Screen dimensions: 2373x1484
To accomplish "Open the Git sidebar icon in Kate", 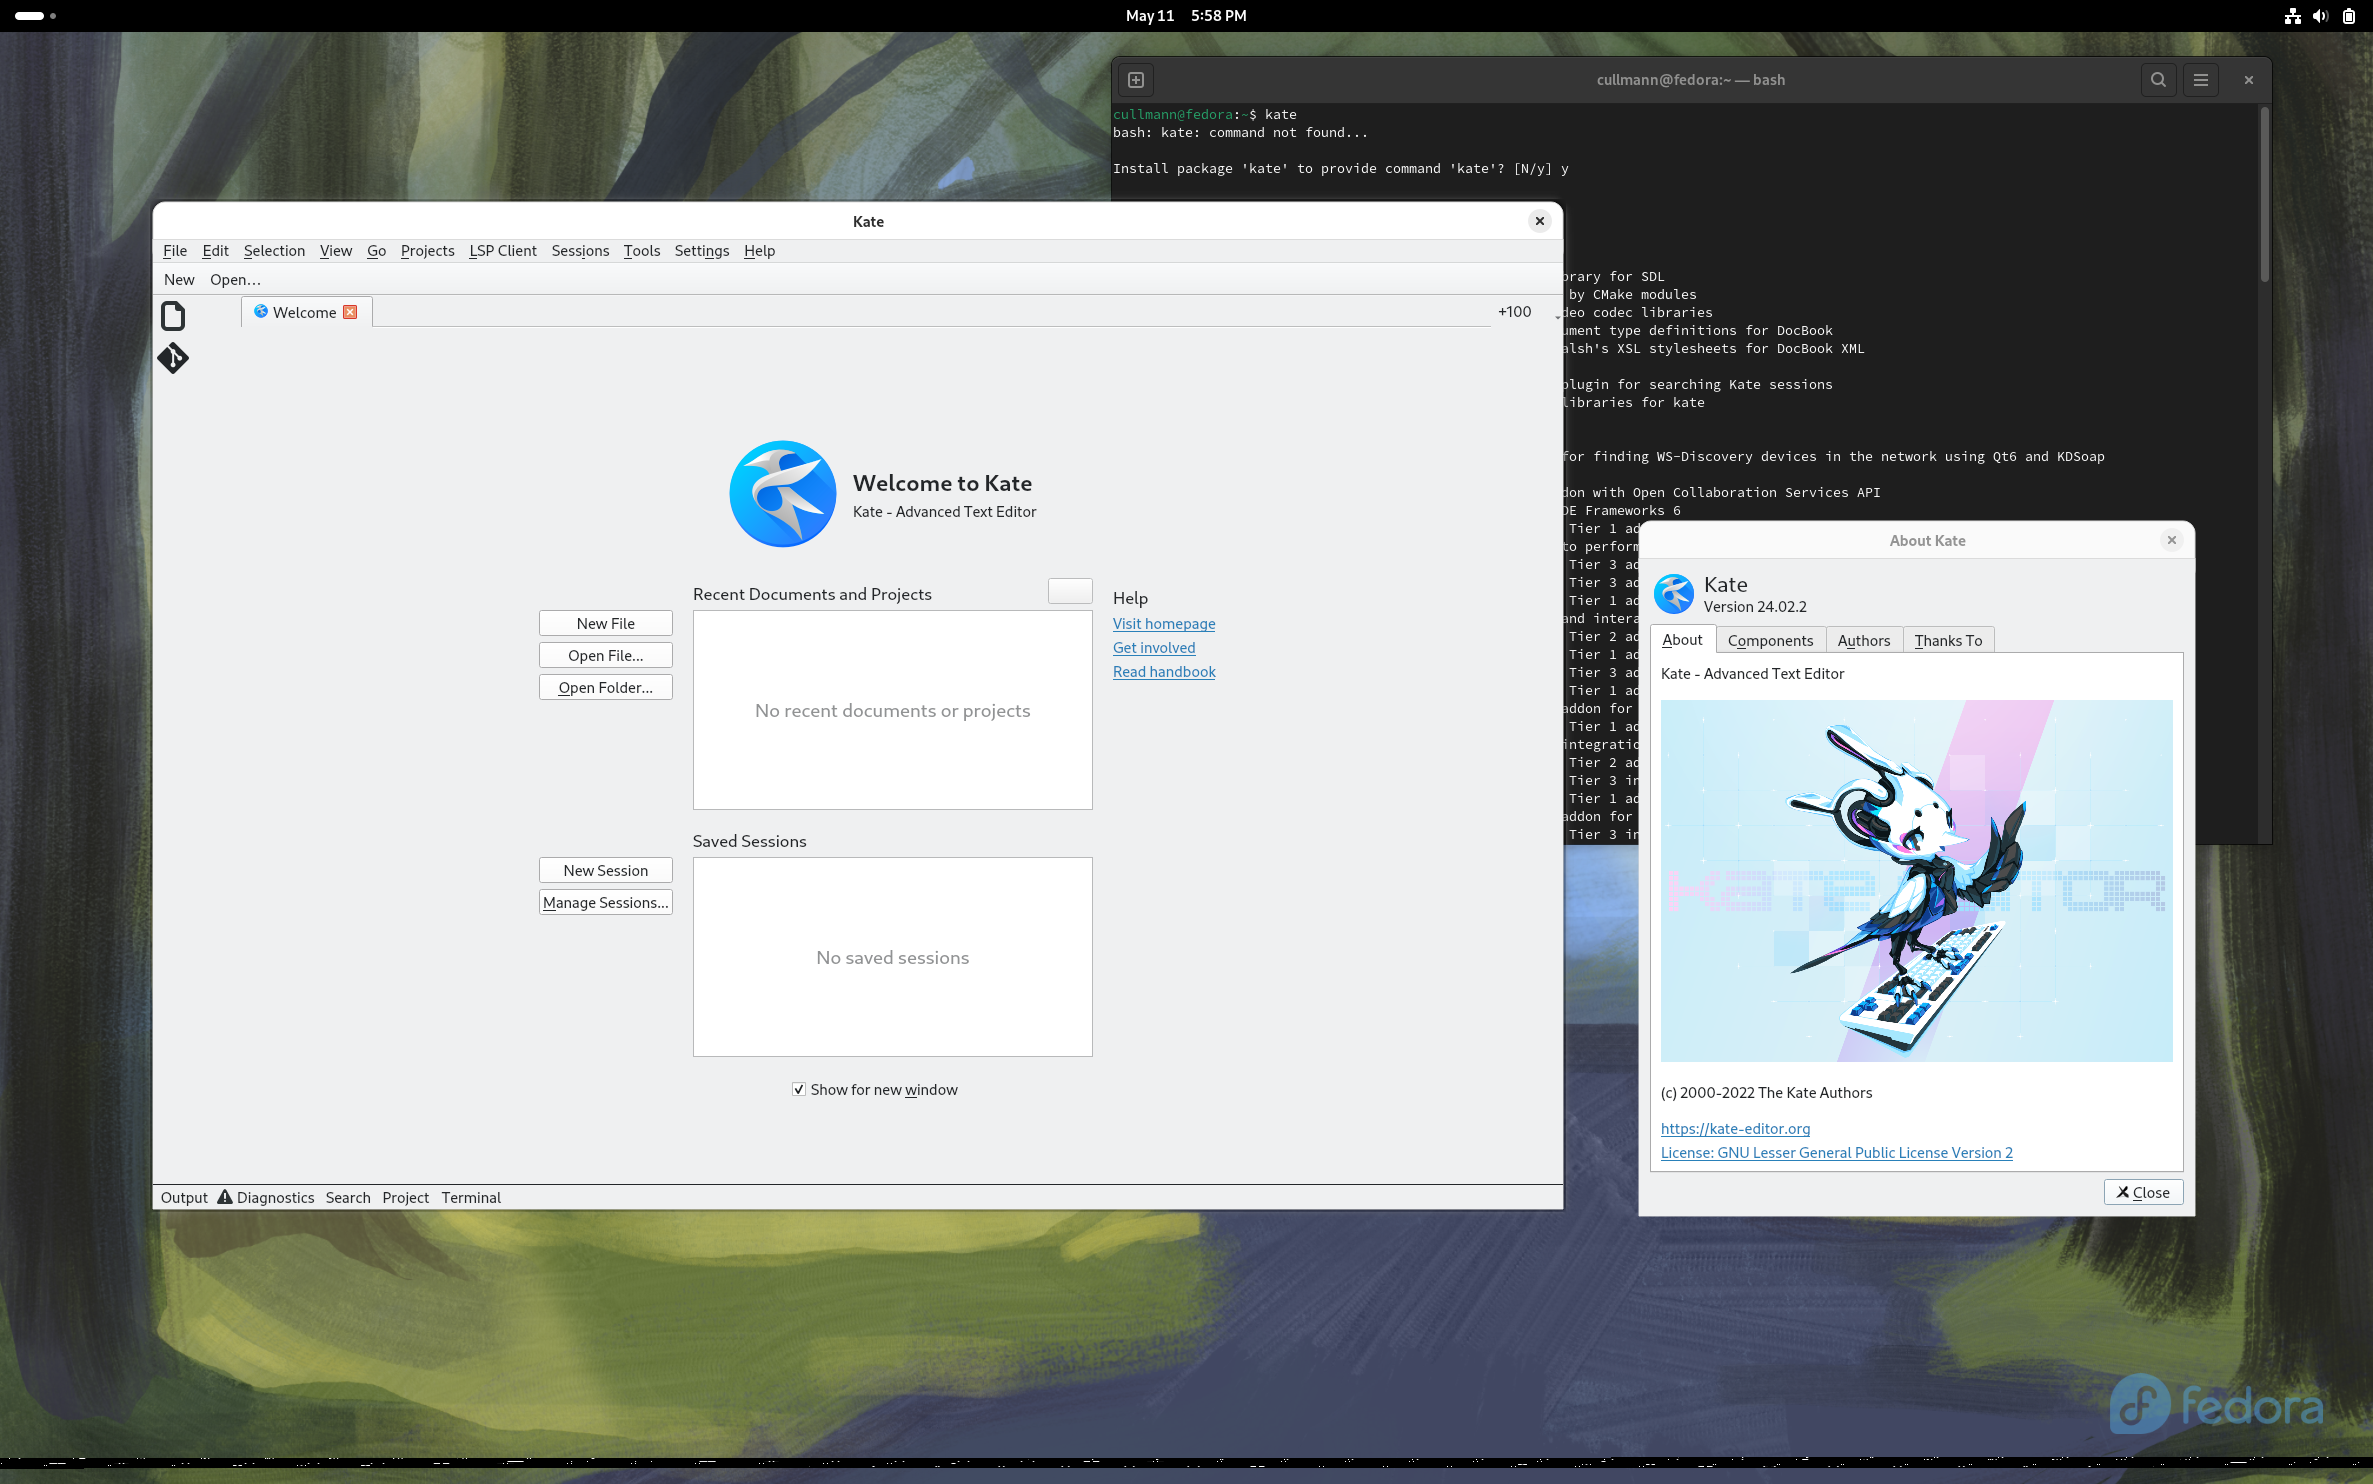I will point(173,358).
